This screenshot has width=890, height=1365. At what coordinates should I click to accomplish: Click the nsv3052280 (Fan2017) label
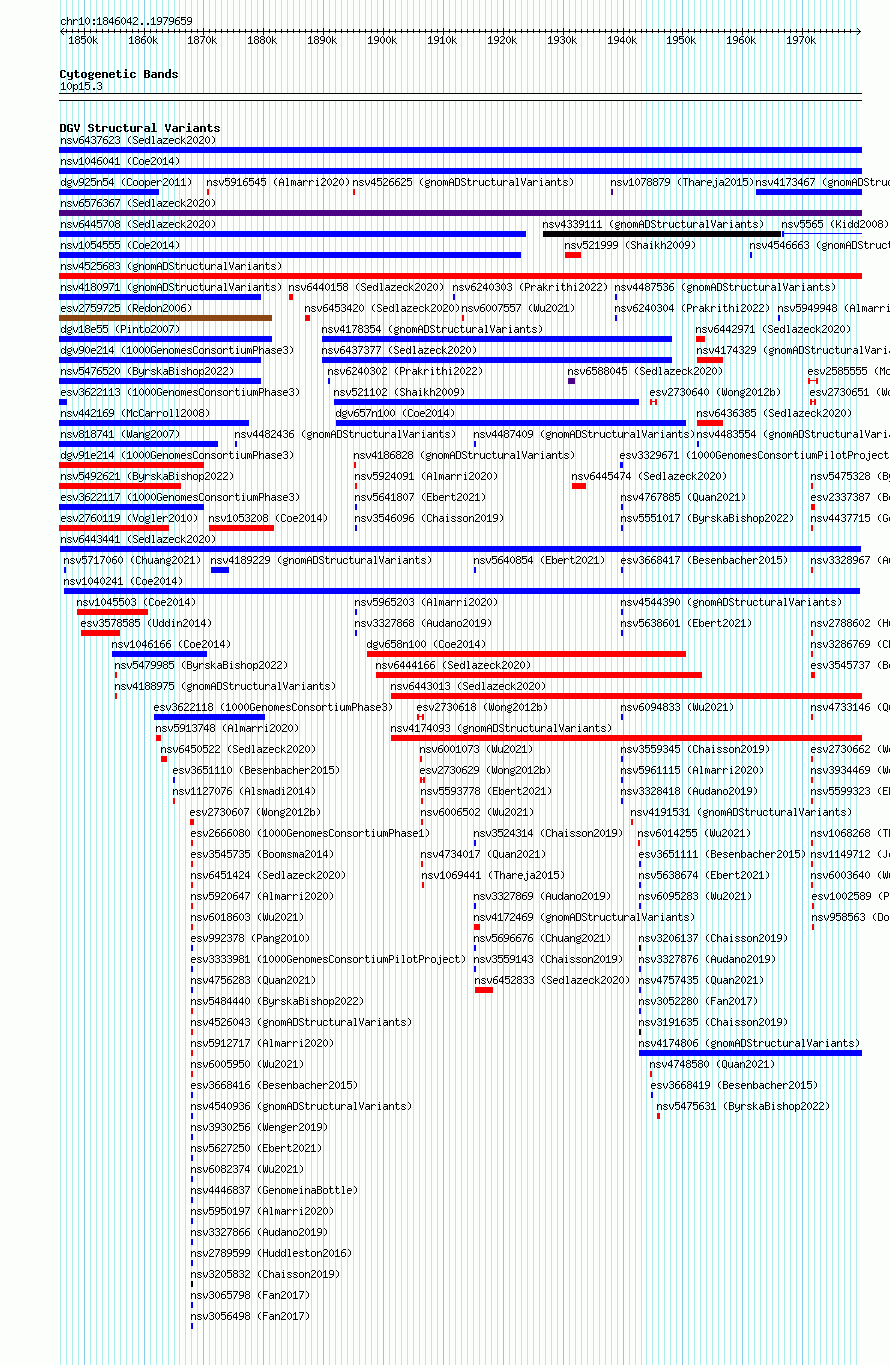[x=699, y=1001]
